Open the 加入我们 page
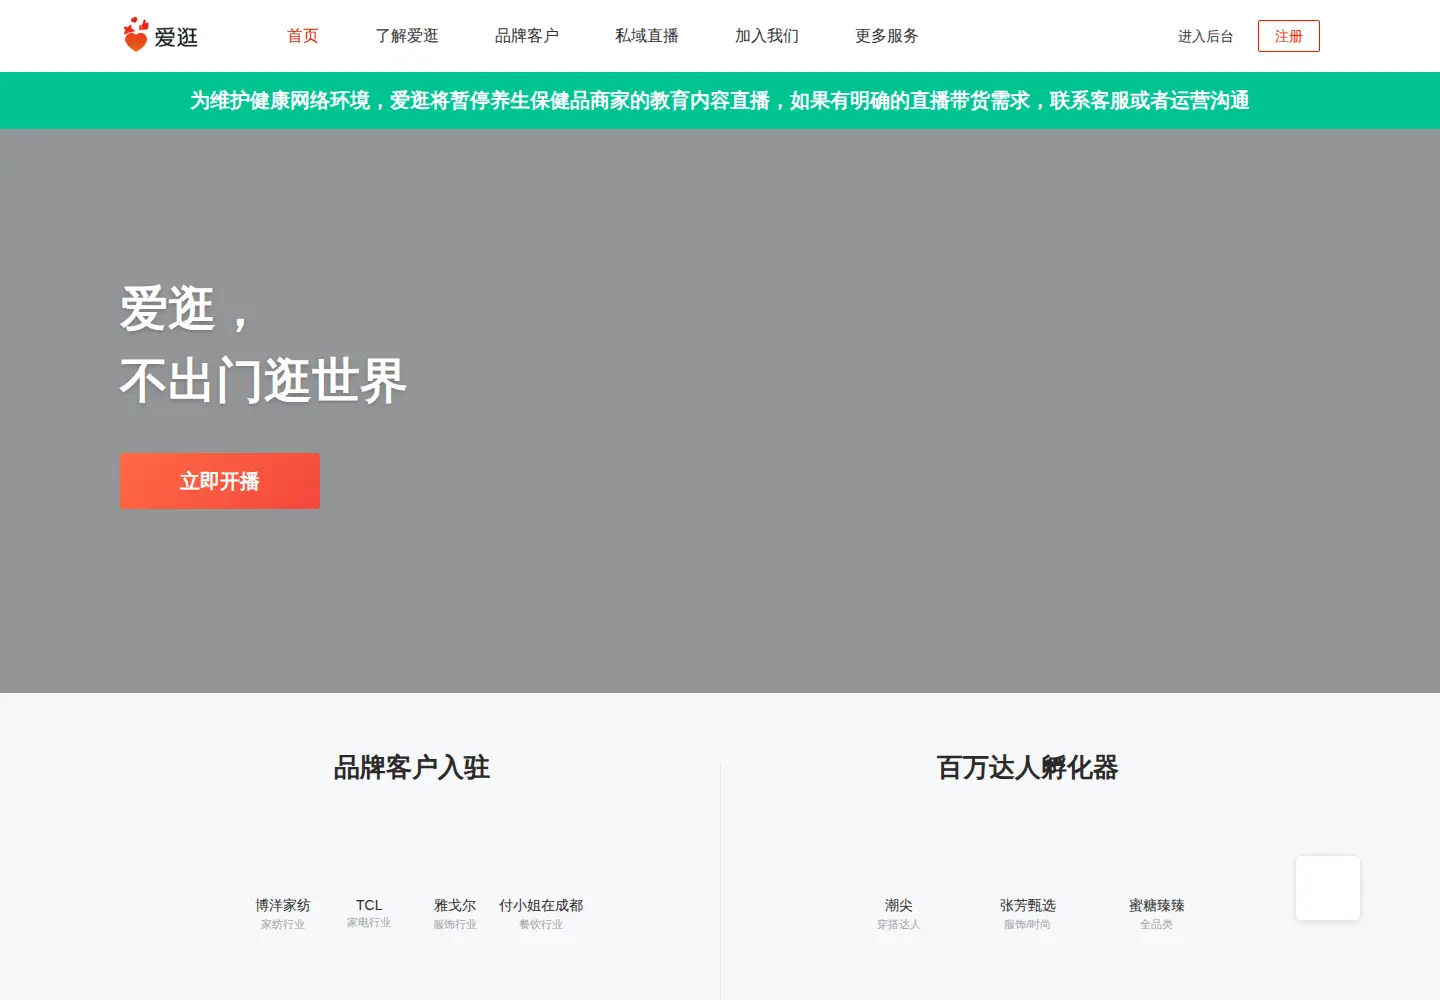 767,36
